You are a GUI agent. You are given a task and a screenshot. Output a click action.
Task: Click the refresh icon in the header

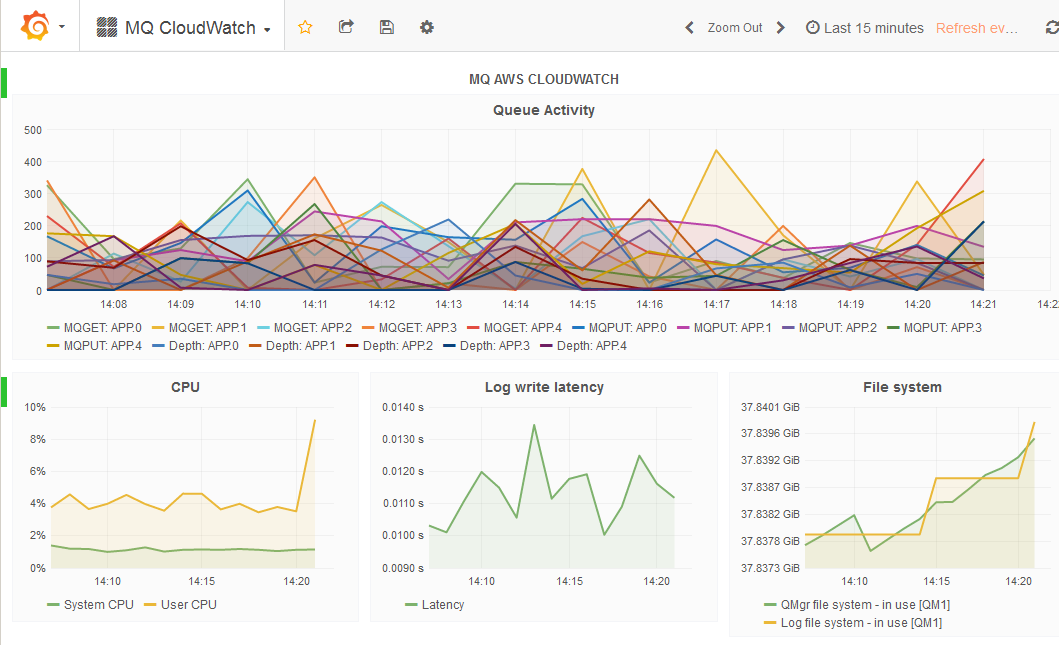click(x=1051, y=28)
